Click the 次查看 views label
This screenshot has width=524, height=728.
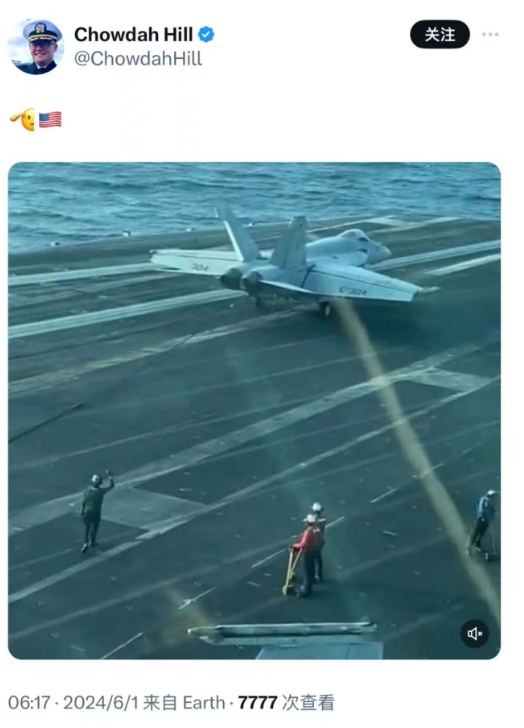308,702
